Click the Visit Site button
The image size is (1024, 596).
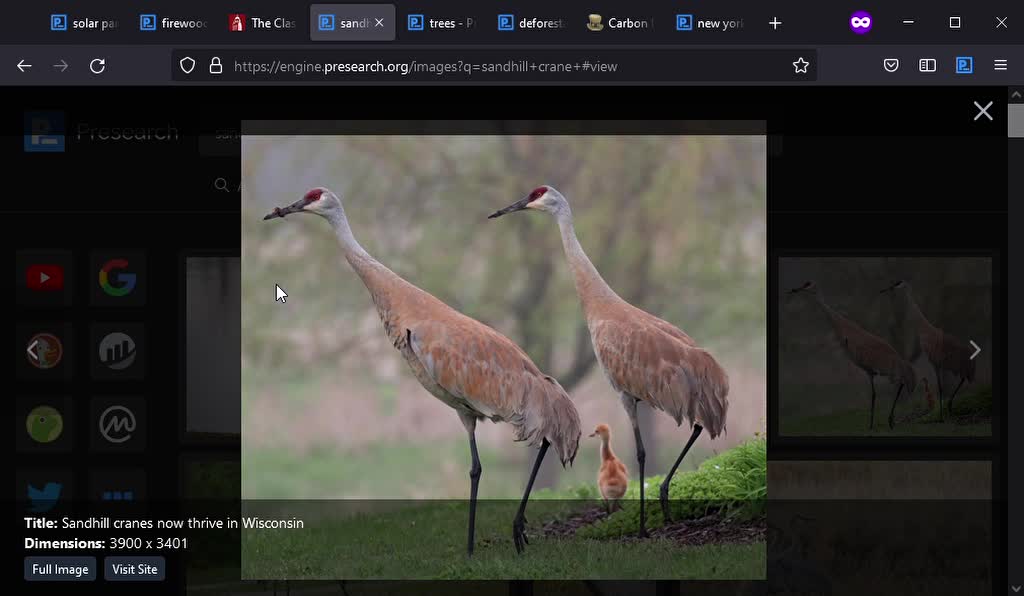(x=135, y=569)
